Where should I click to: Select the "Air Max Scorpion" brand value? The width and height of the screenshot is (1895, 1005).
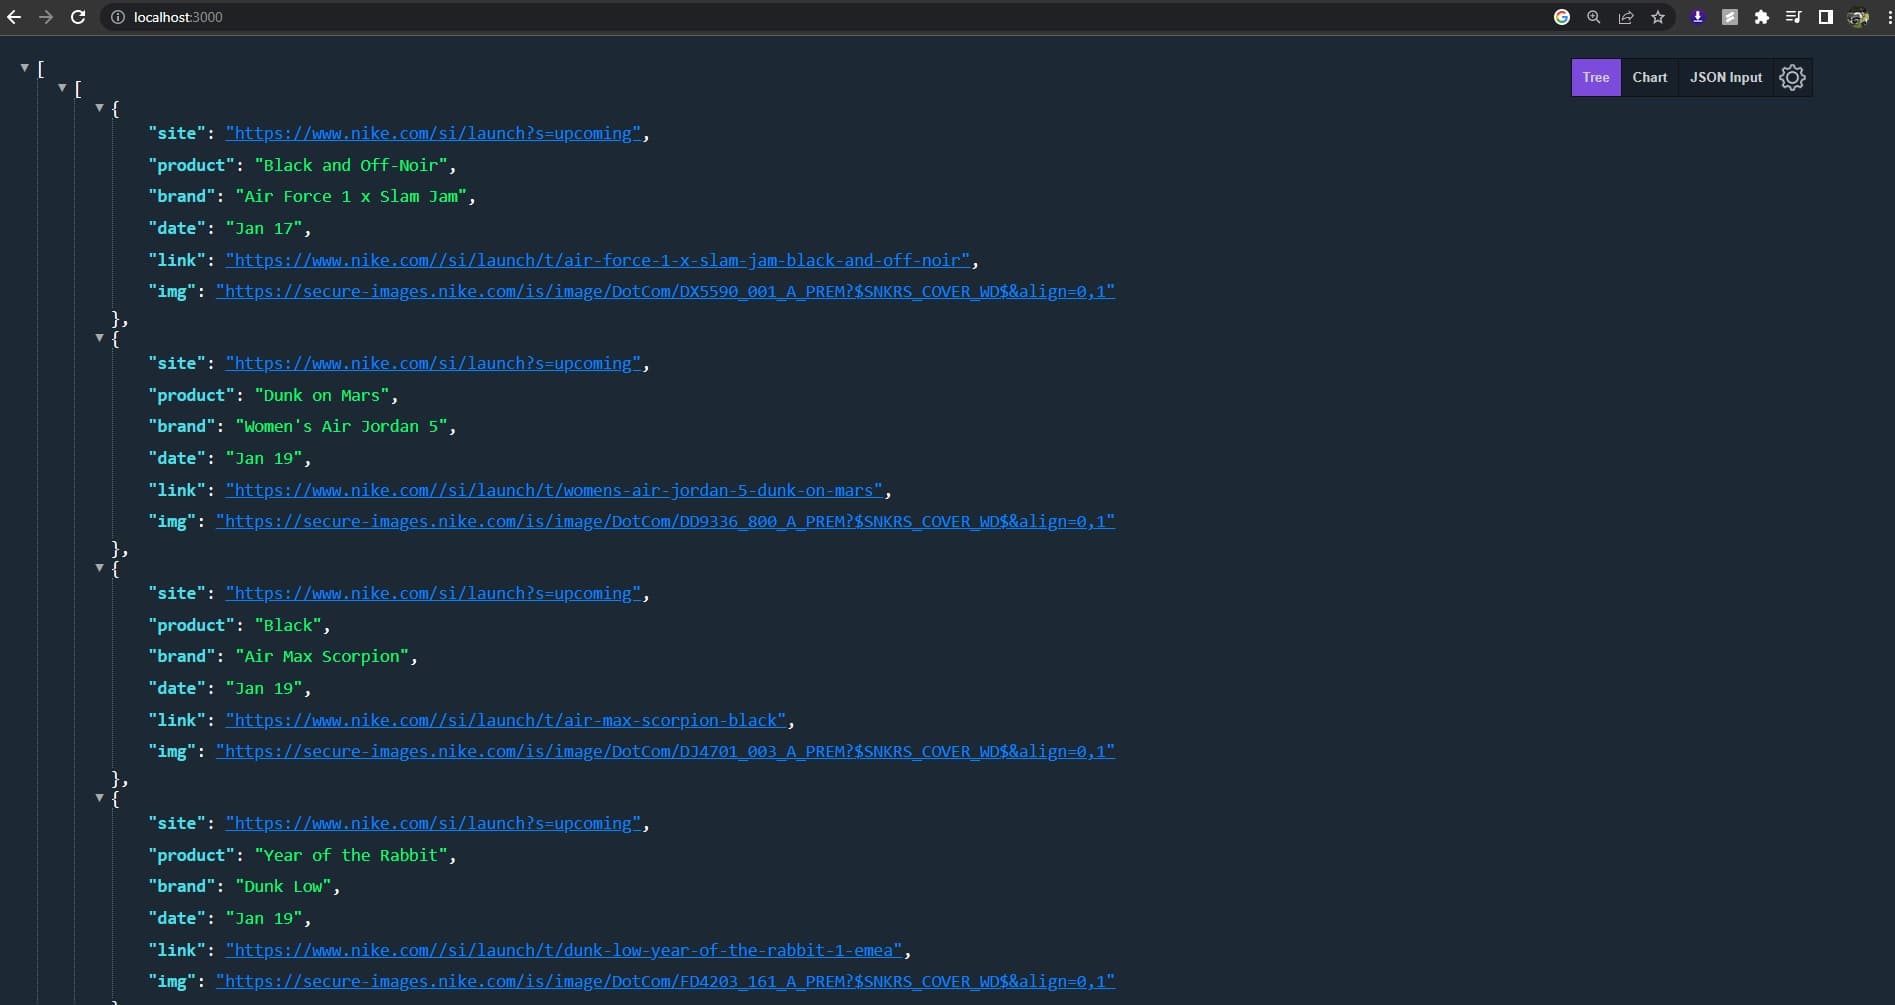tap(322, 656)
